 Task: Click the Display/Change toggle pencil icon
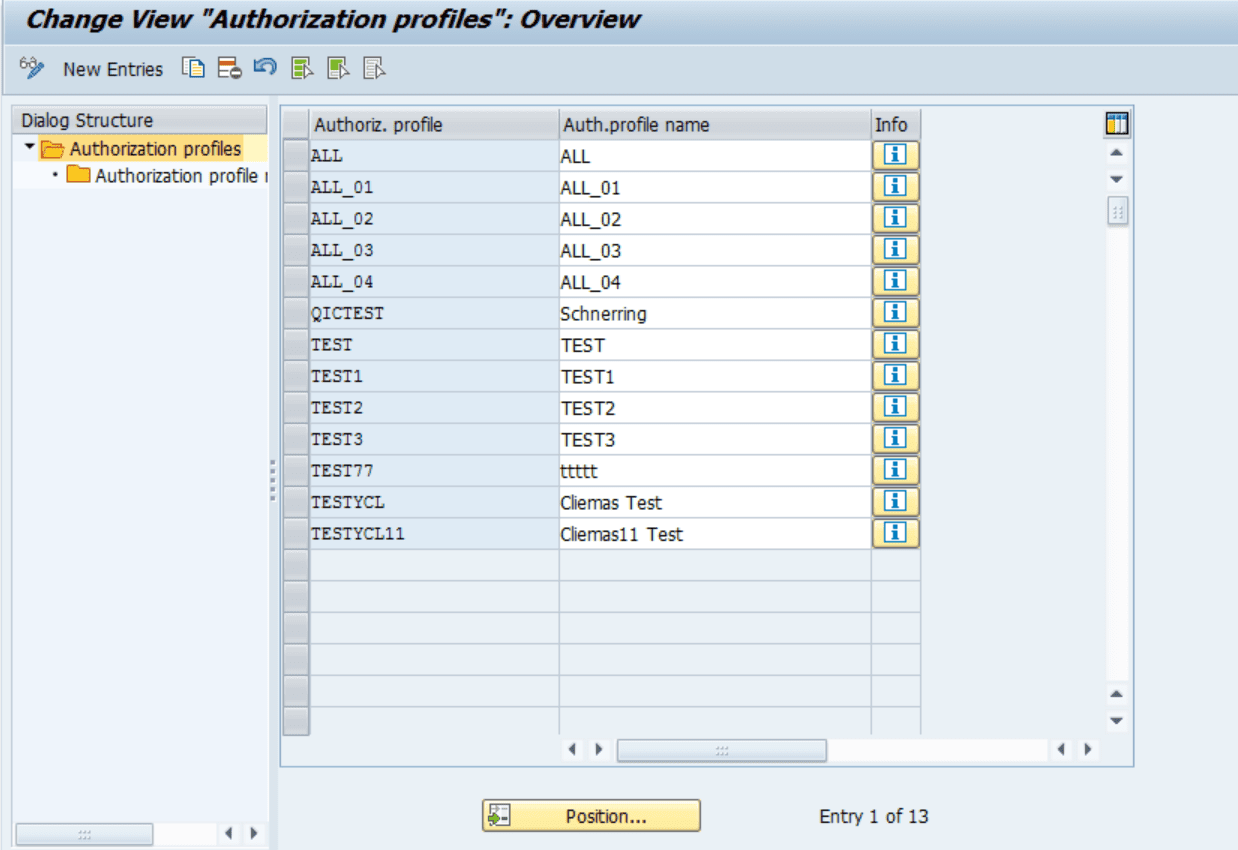pyautogui.click(x=32, y=68)
